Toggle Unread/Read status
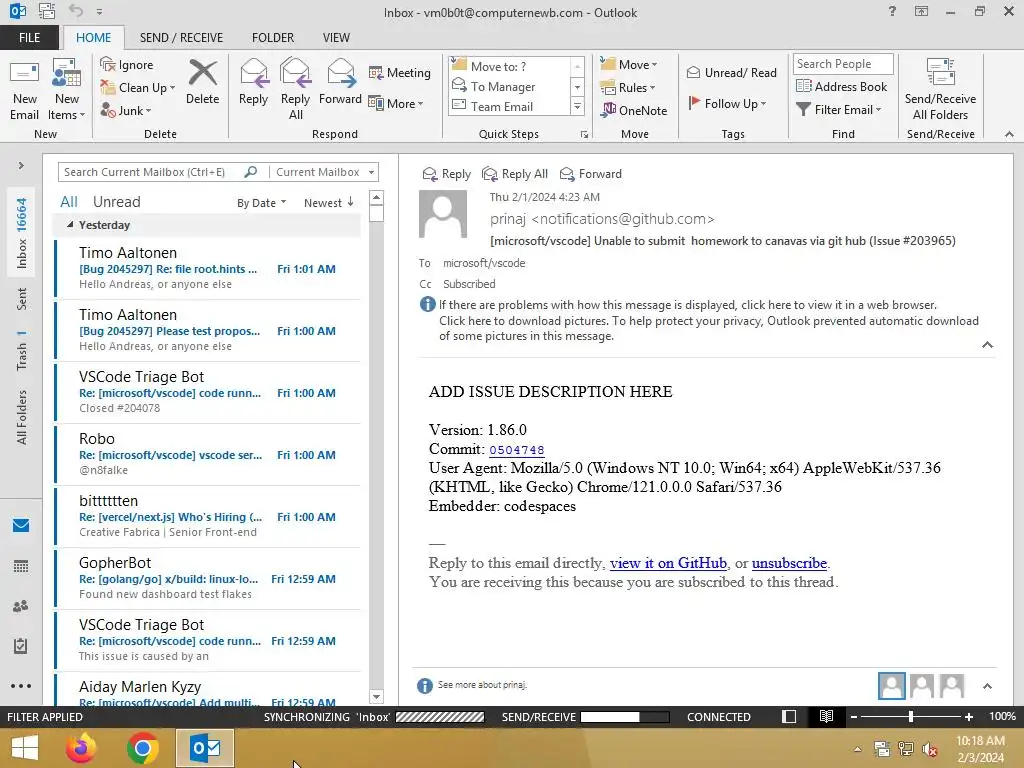The height and width of the screenshot is (768, 1024). pyautogui.click(x=731, y=72)
